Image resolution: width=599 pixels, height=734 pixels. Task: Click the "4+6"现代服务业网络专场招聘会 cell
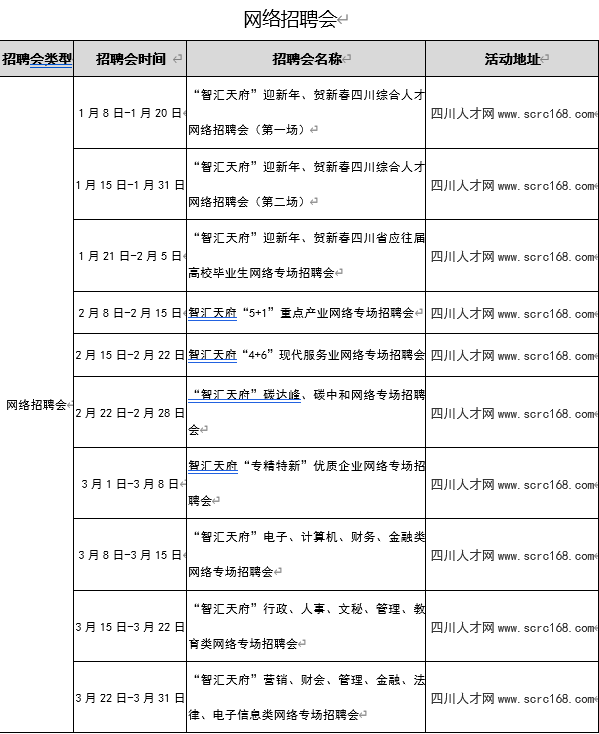pos(306,355)
